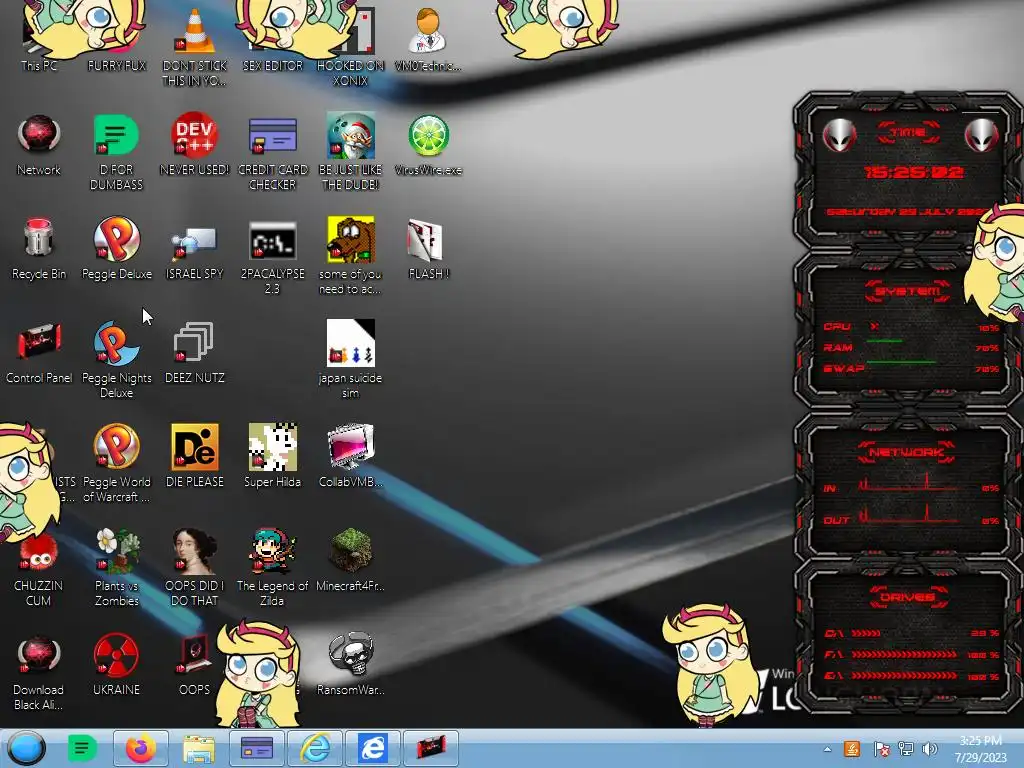Click the Java update tray icon
The image size is (1024, 768).
pyautogui.click(x=852, y=749)
